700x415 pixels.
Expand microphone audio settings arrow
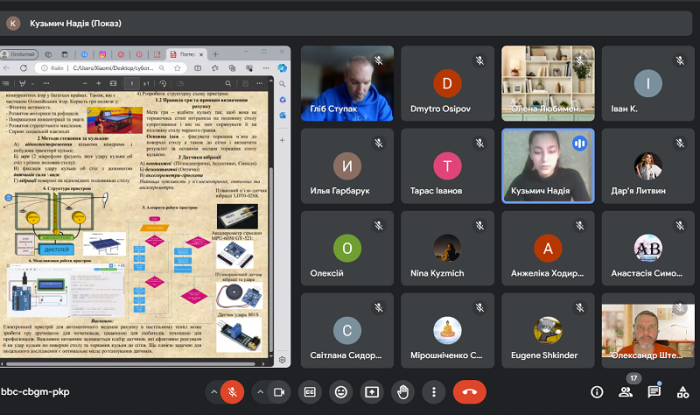tap(211, 392)
